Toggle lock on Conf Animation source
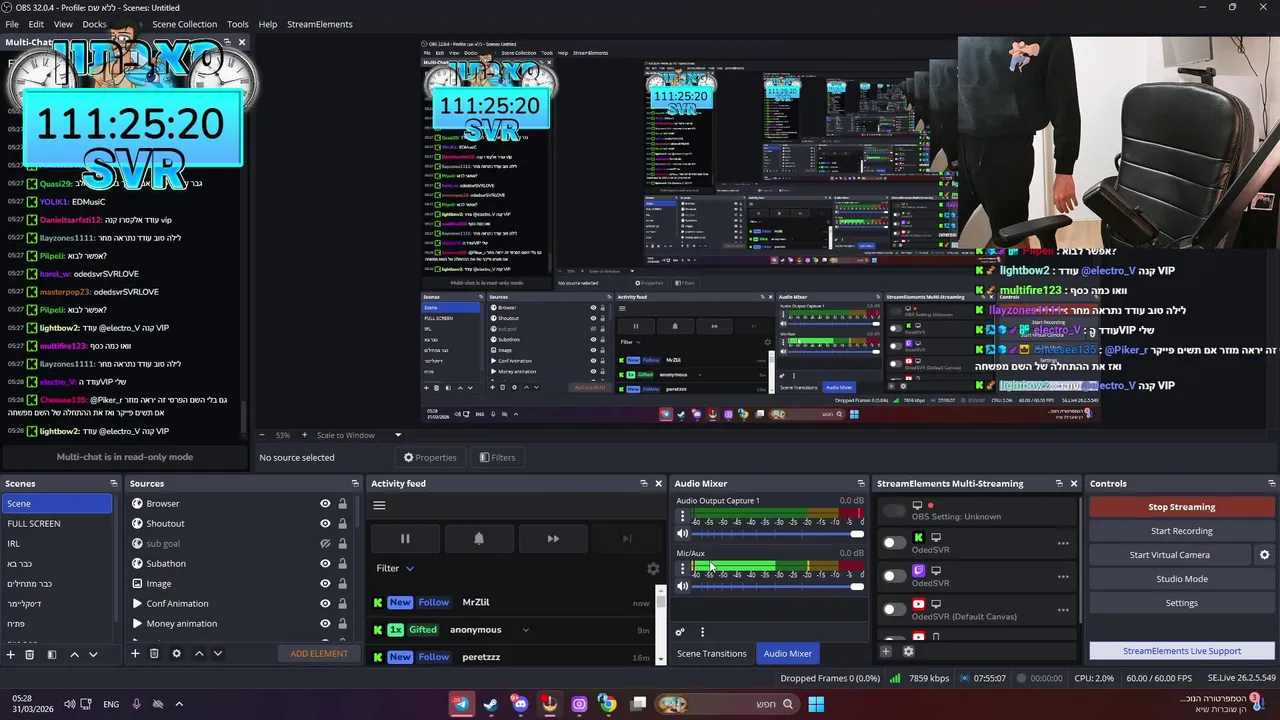This screenshot has height=720, width=1280. [x=342, y=604]
